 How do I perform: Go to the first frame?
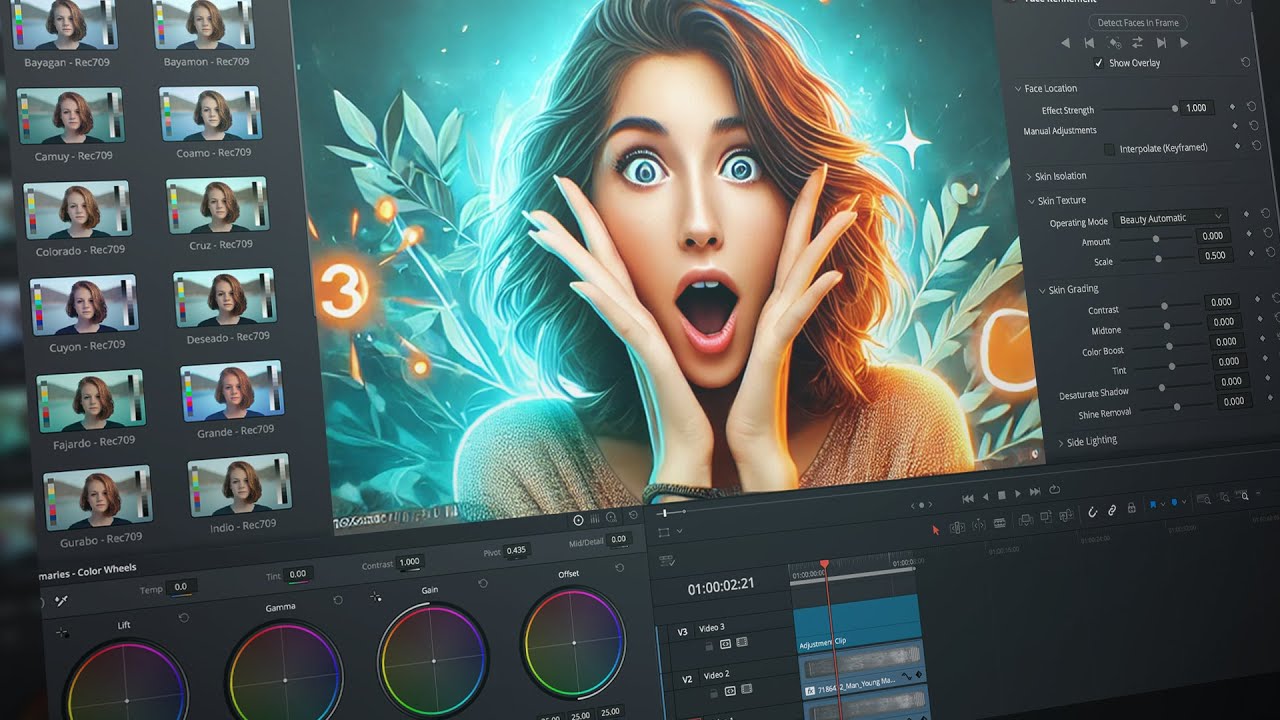tap(968, 499)
